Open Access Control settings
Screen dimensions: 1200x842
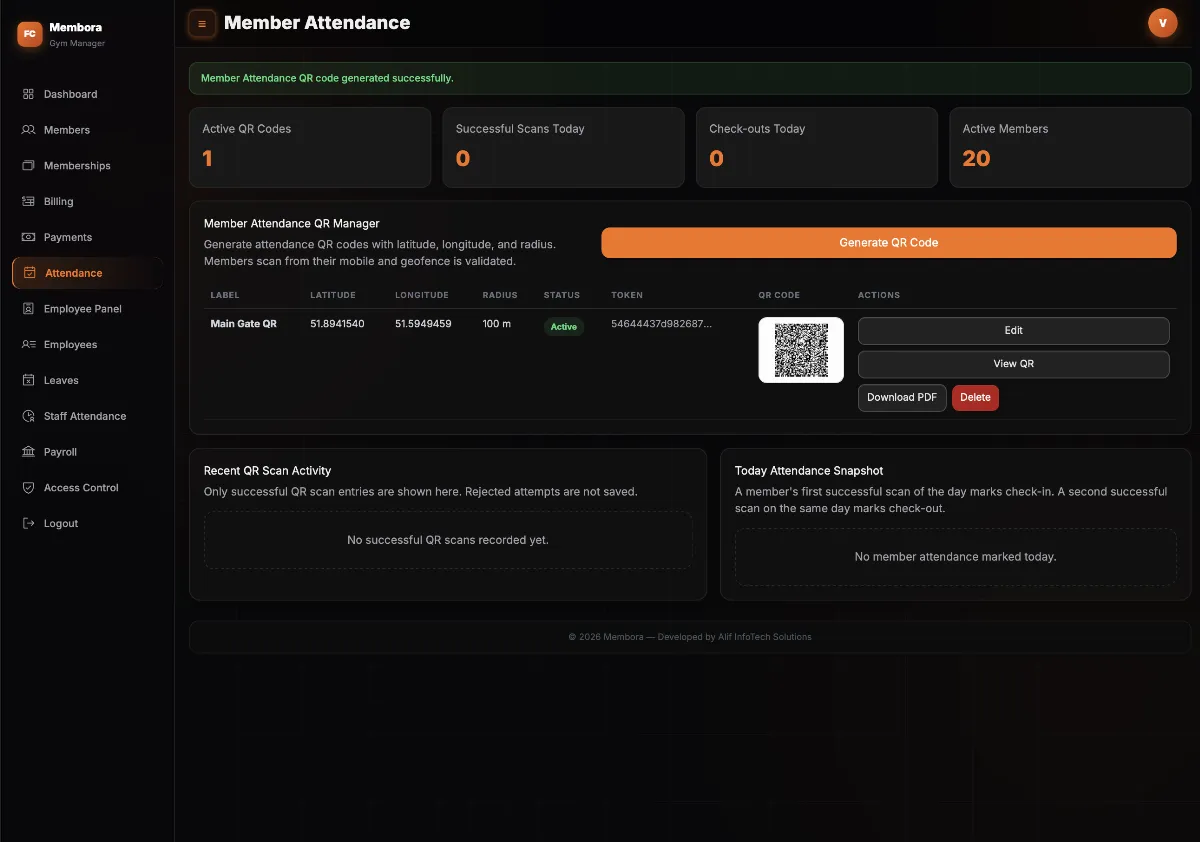pos(87,488)
